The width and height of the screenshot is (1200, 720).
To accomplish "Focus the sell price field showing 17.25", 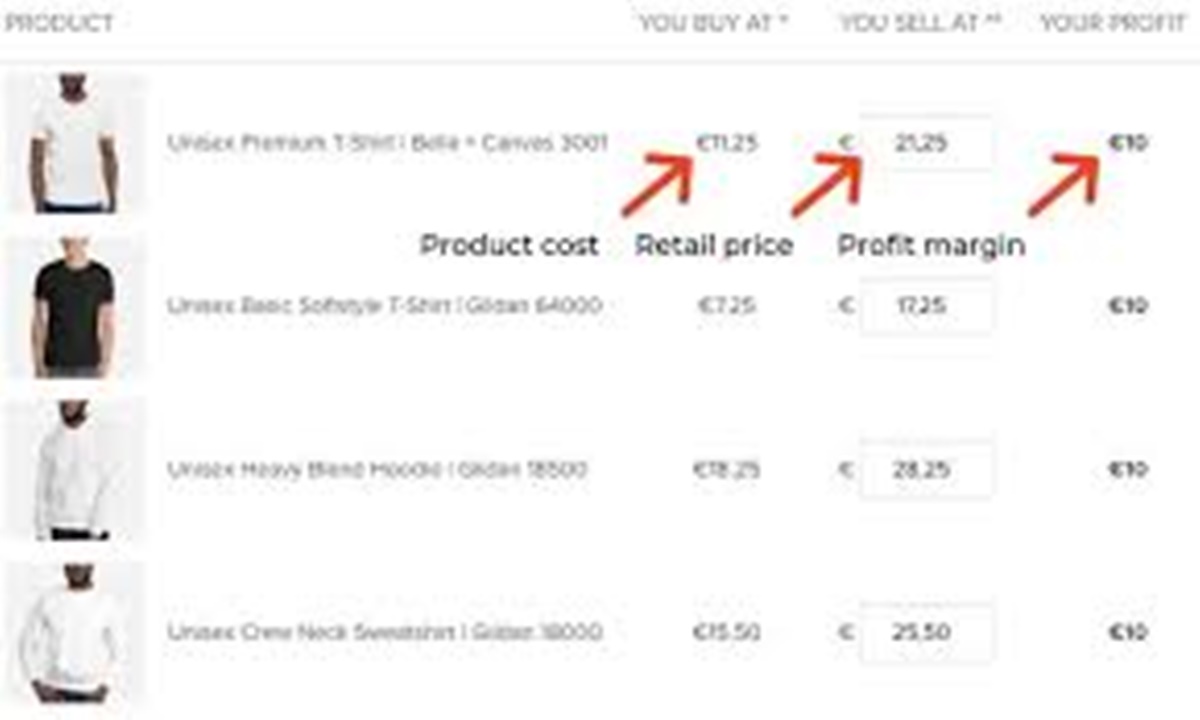I will pos(926,306).
